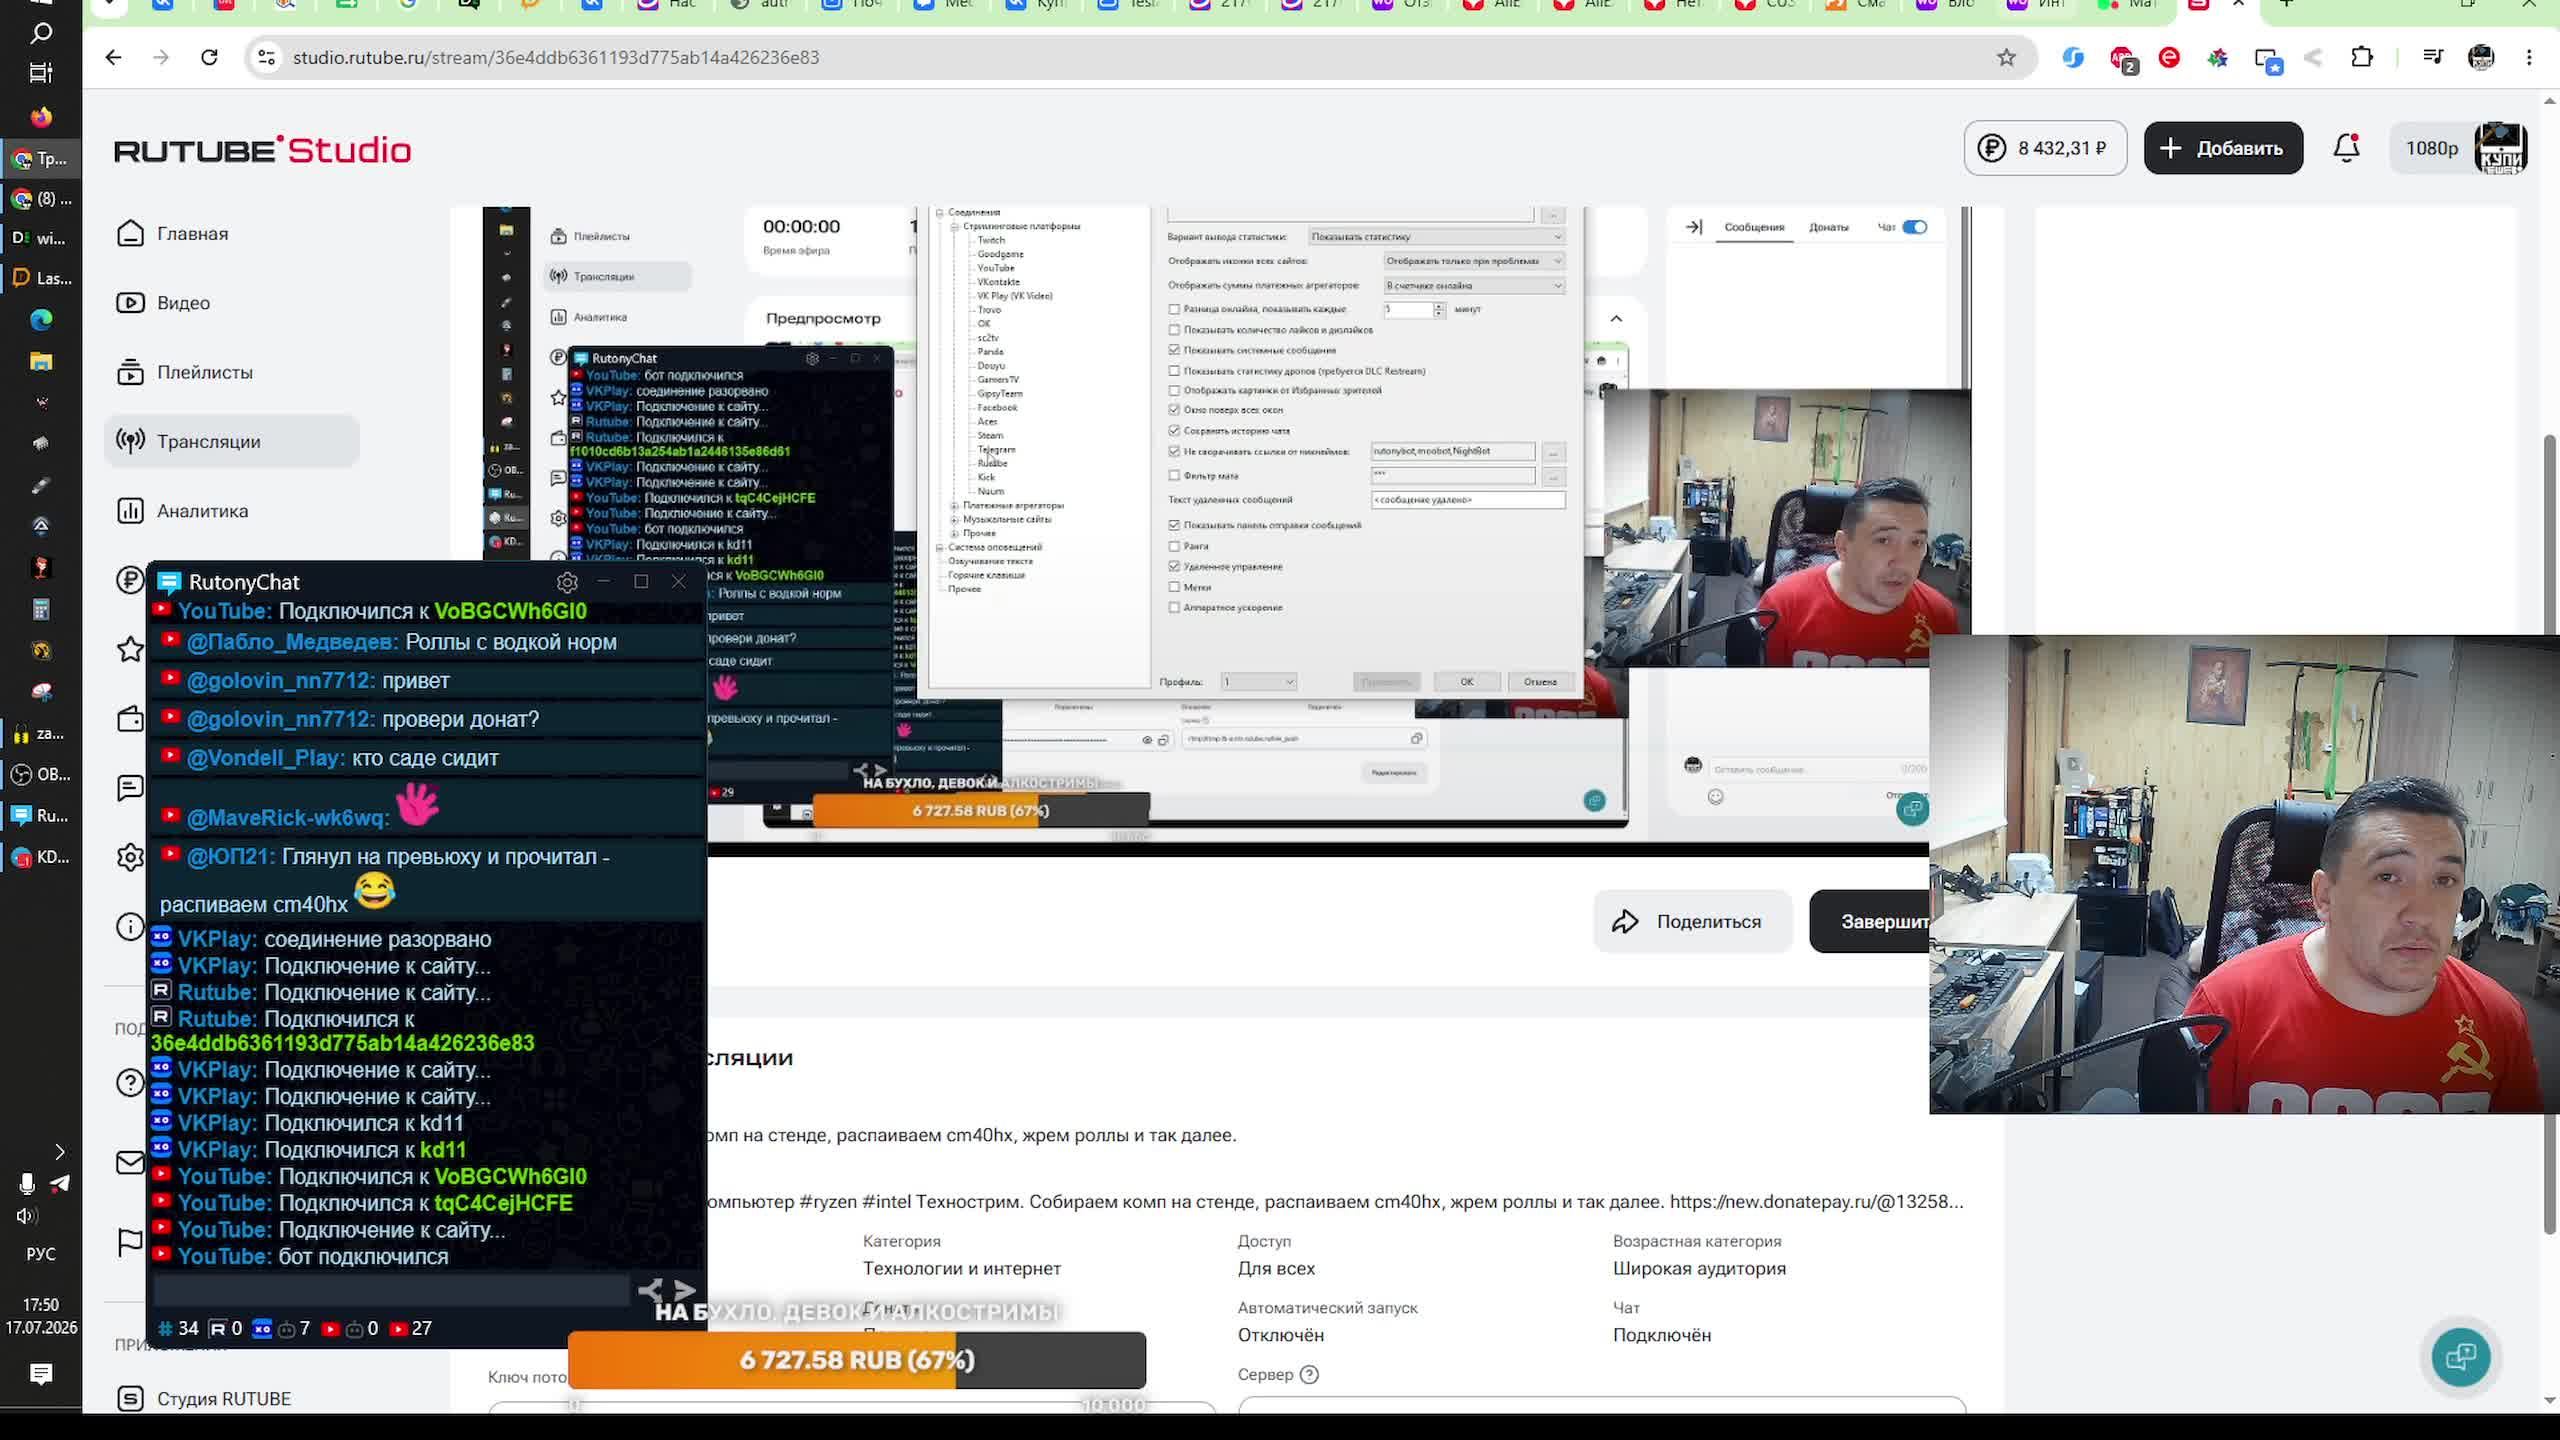
Task: Click the envelope mail icon in sidebar
Action: 130,1162
